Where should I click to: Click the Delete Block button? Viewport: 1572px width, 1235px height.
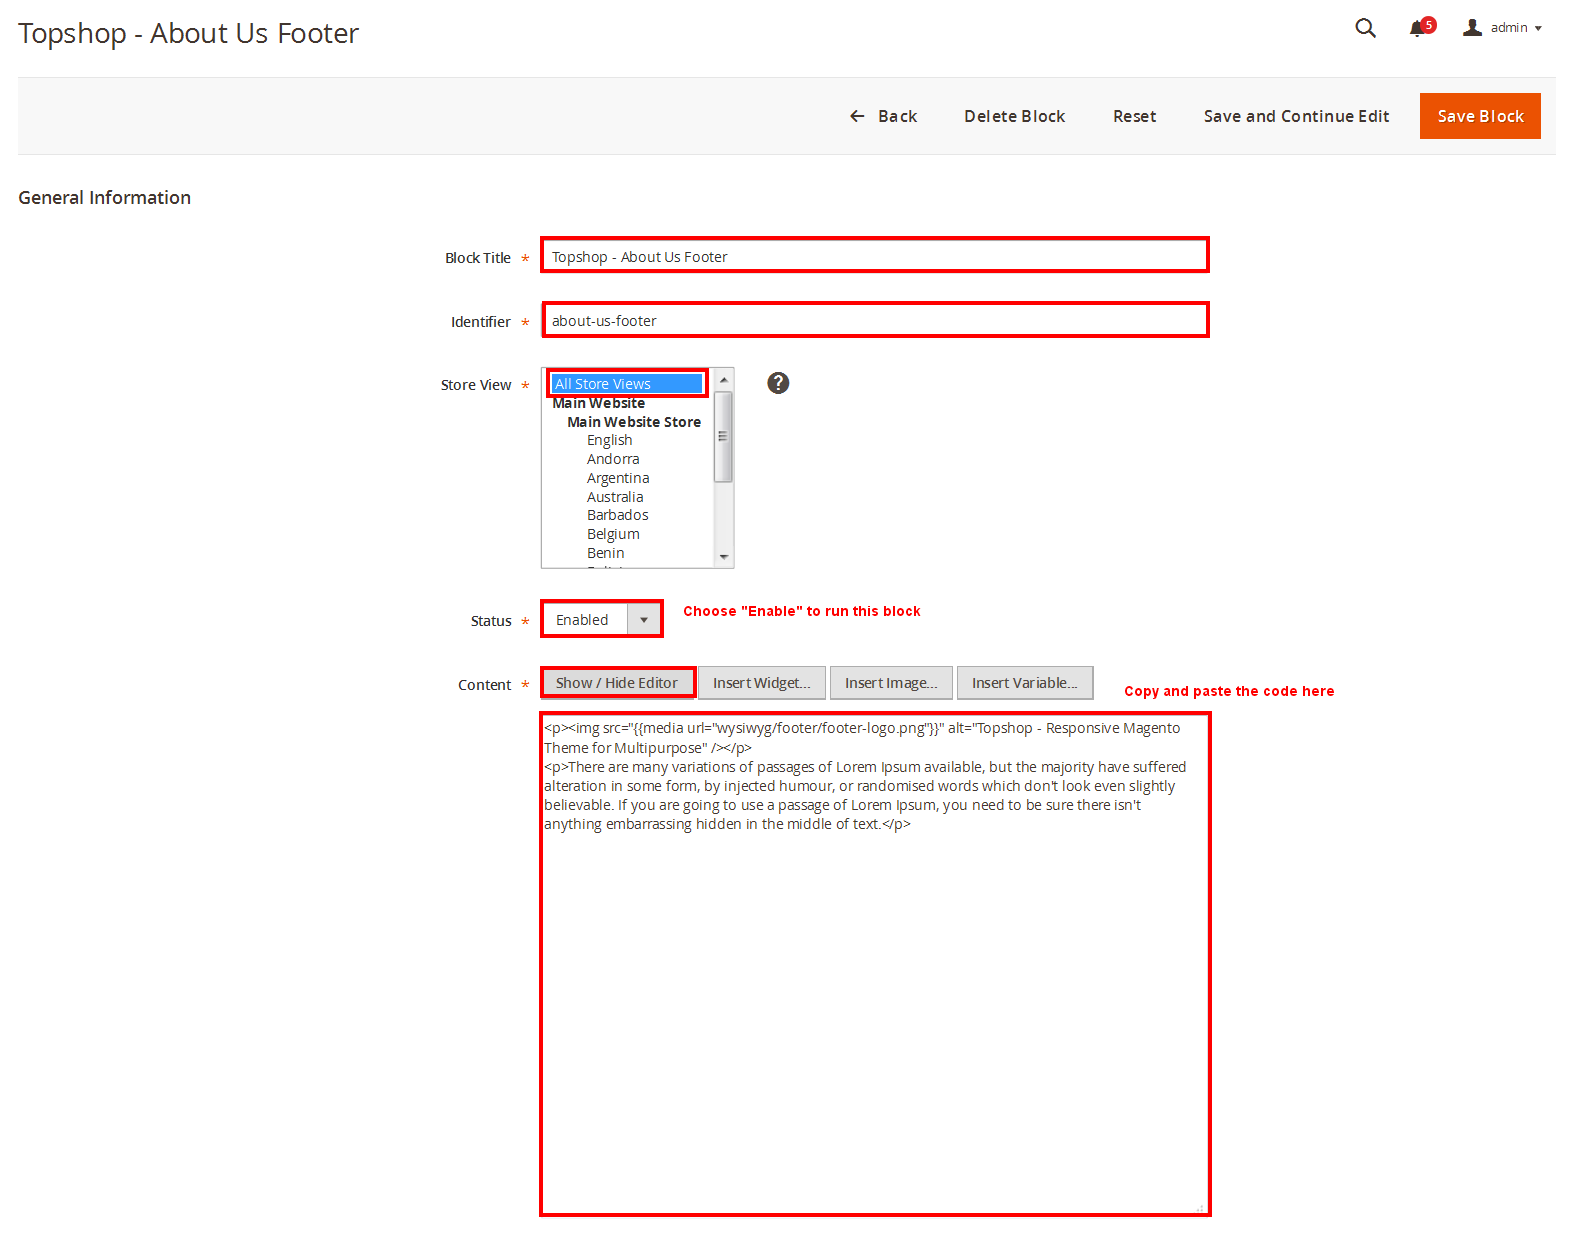point(1014,116)
